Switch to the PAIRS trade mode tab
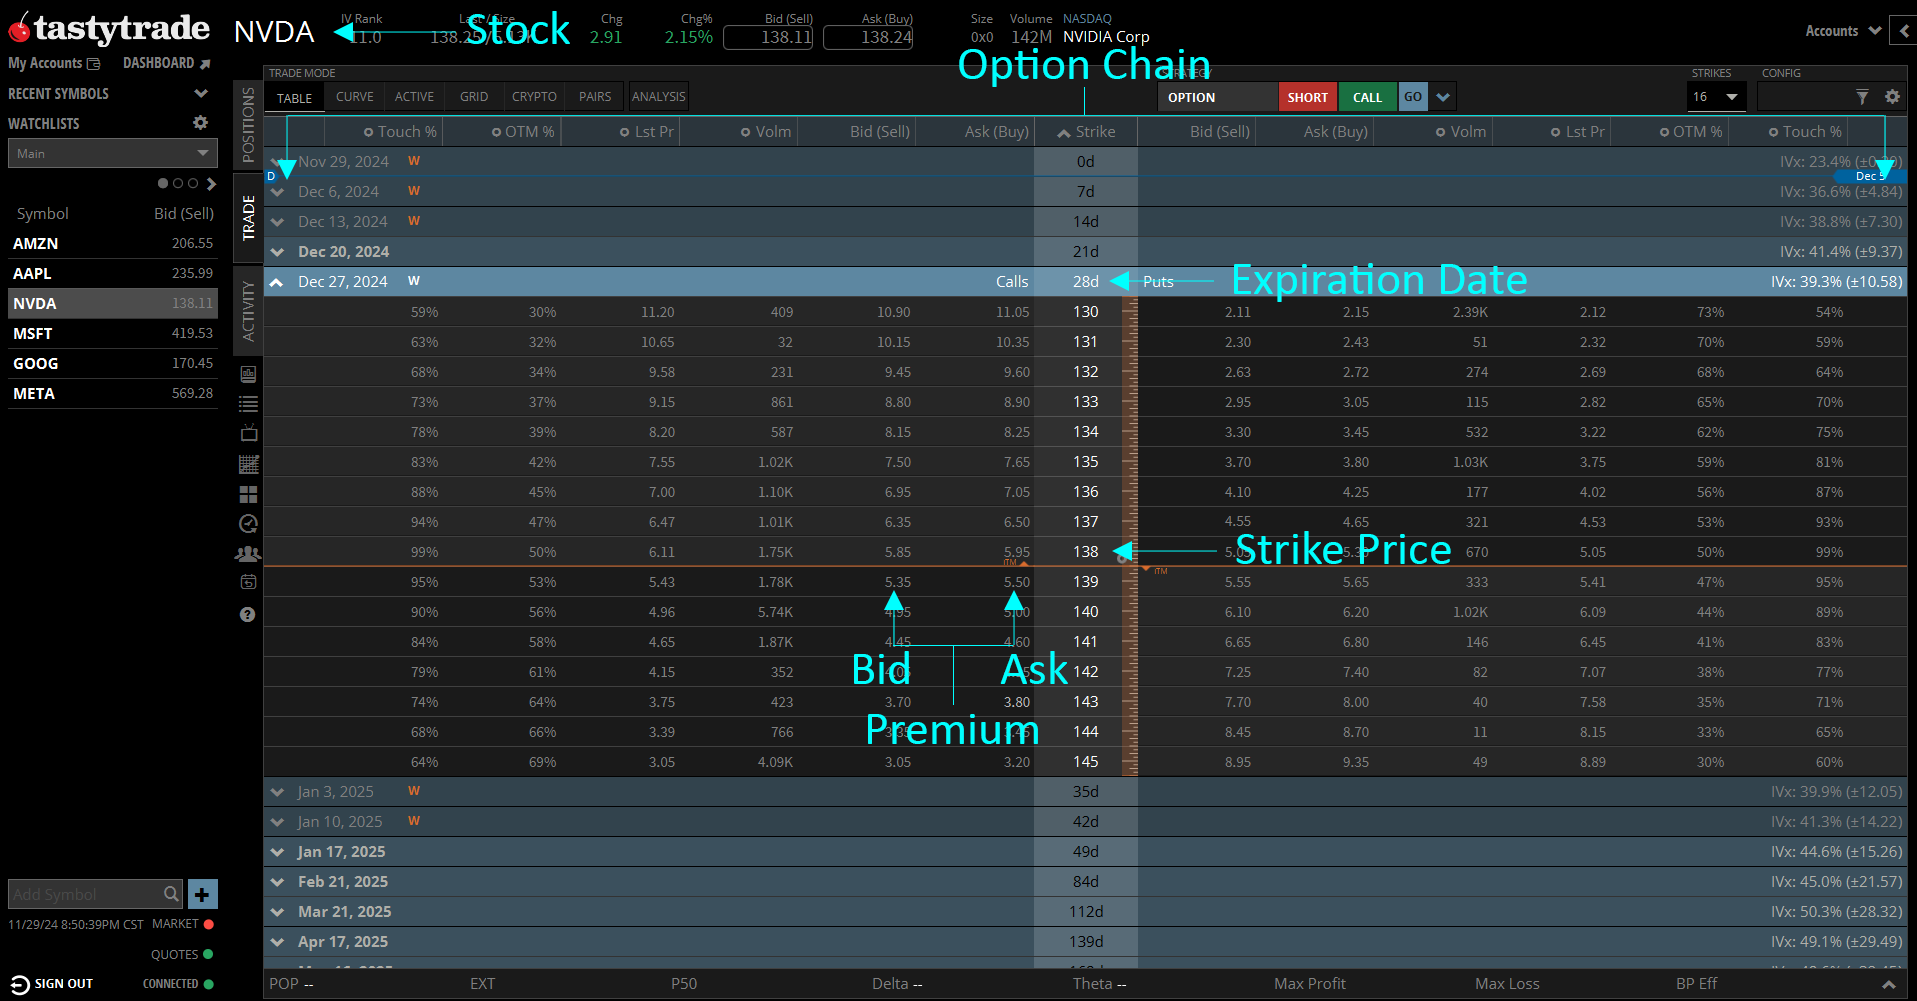The width and height of the screenshot is (1917, 1001). [x=595, y=97]
